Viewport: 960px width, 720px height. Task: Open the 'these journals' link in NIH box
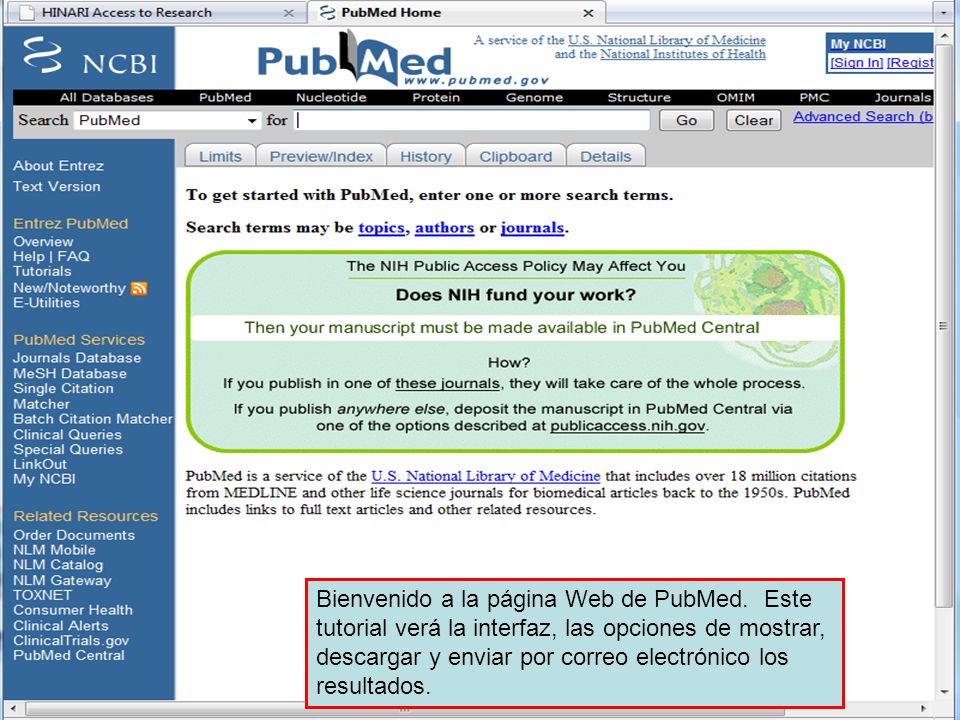(x=448, y=384)
